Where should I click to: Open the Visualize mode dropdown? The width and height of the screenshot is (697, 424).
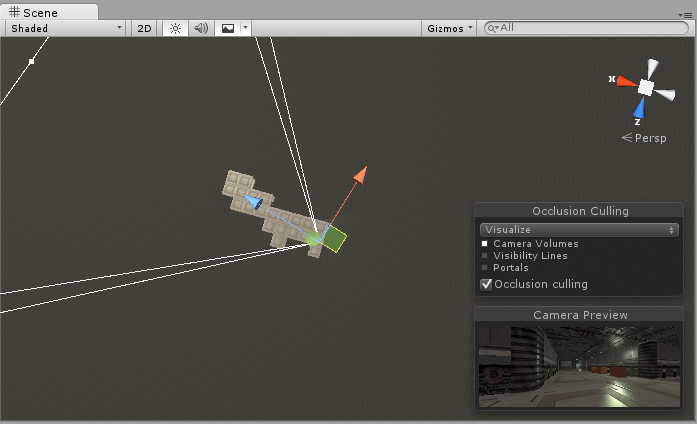click(579, 230)
